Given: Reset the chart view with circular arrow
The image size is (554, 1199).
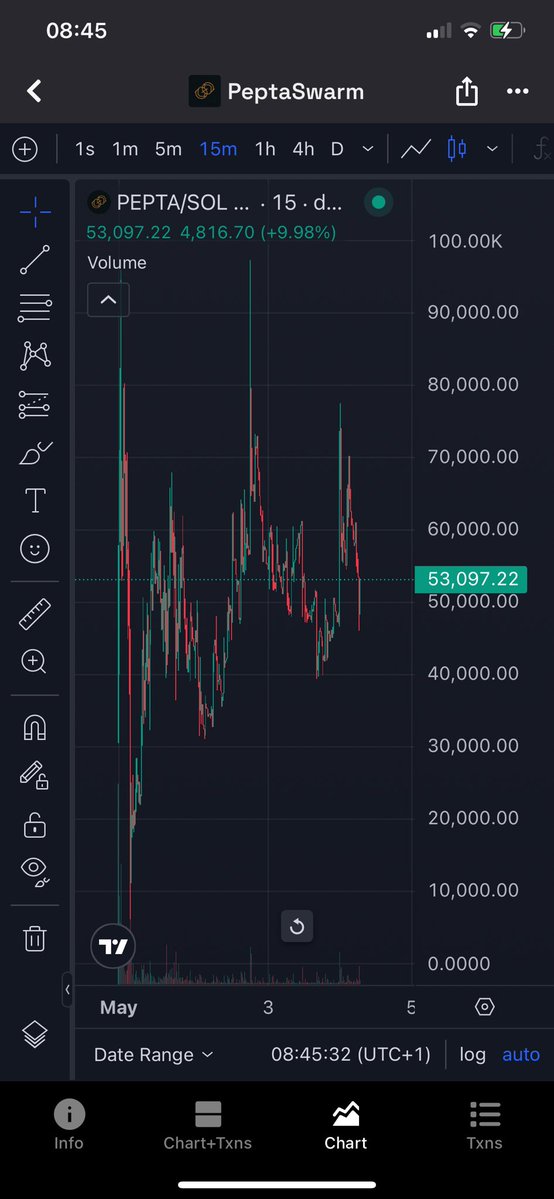Looking at the screenshot, I should coord(297,928).
